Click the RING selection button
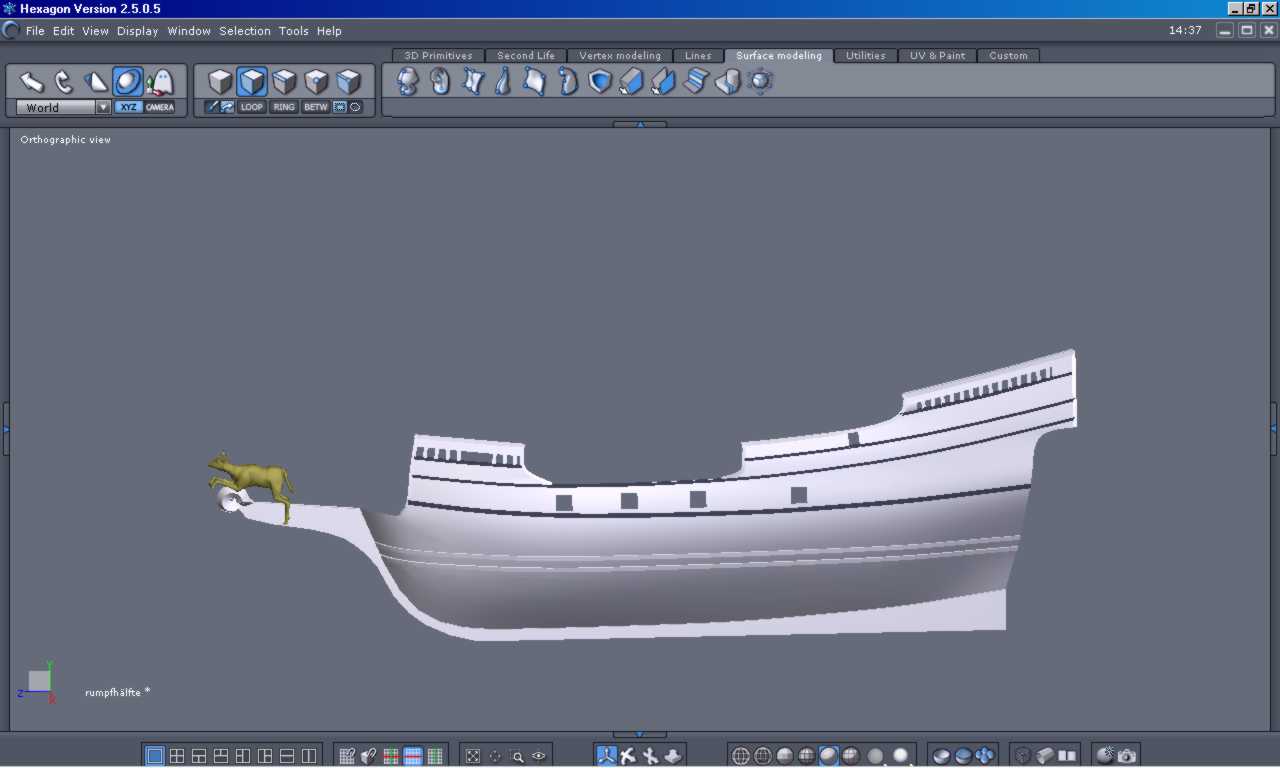Viewport: 1280px width, 768px height. pos(284,107)
